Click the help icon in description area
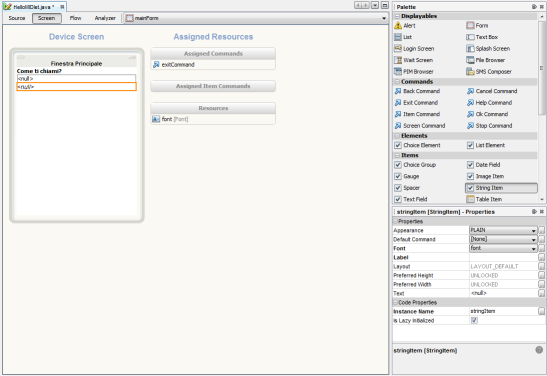 coord(539,349)
